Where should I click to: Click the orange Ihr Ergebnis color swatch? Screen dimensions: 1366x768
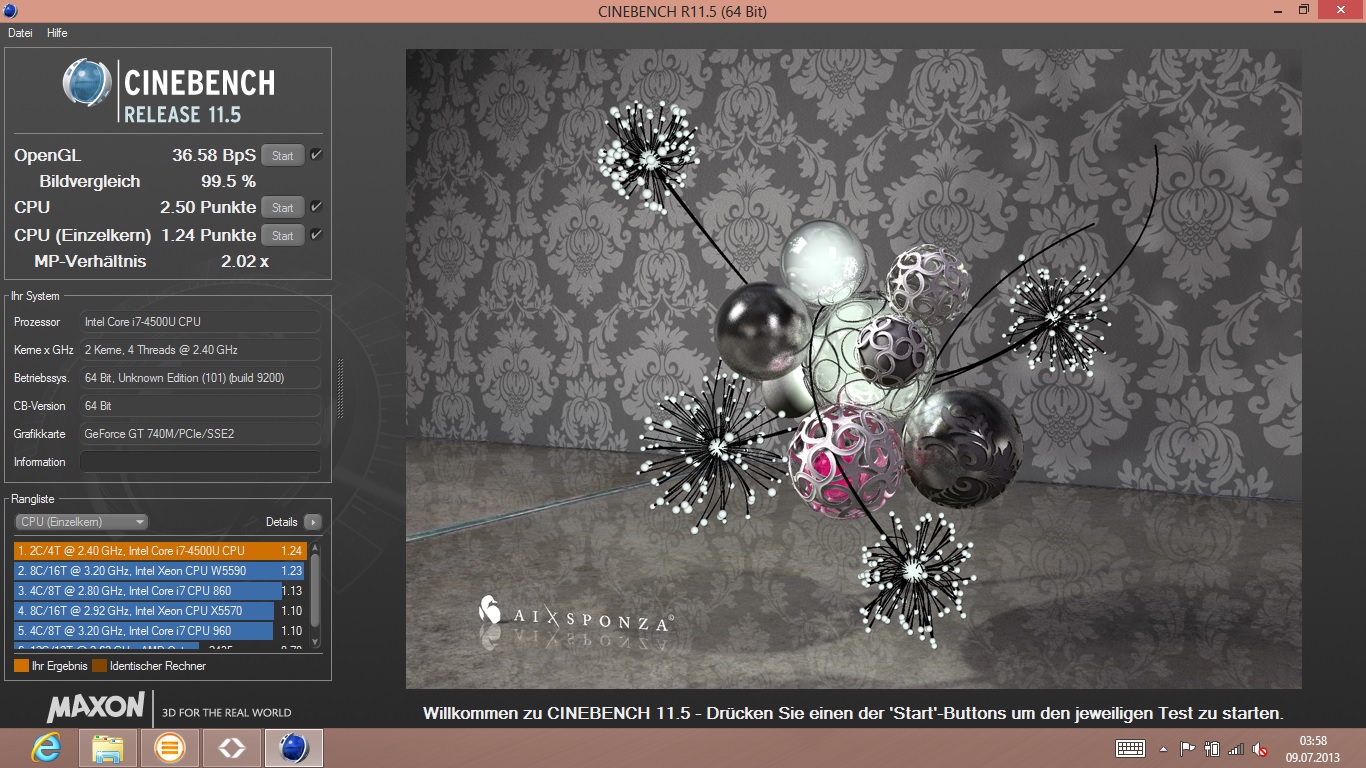click(x=21, y=665)
